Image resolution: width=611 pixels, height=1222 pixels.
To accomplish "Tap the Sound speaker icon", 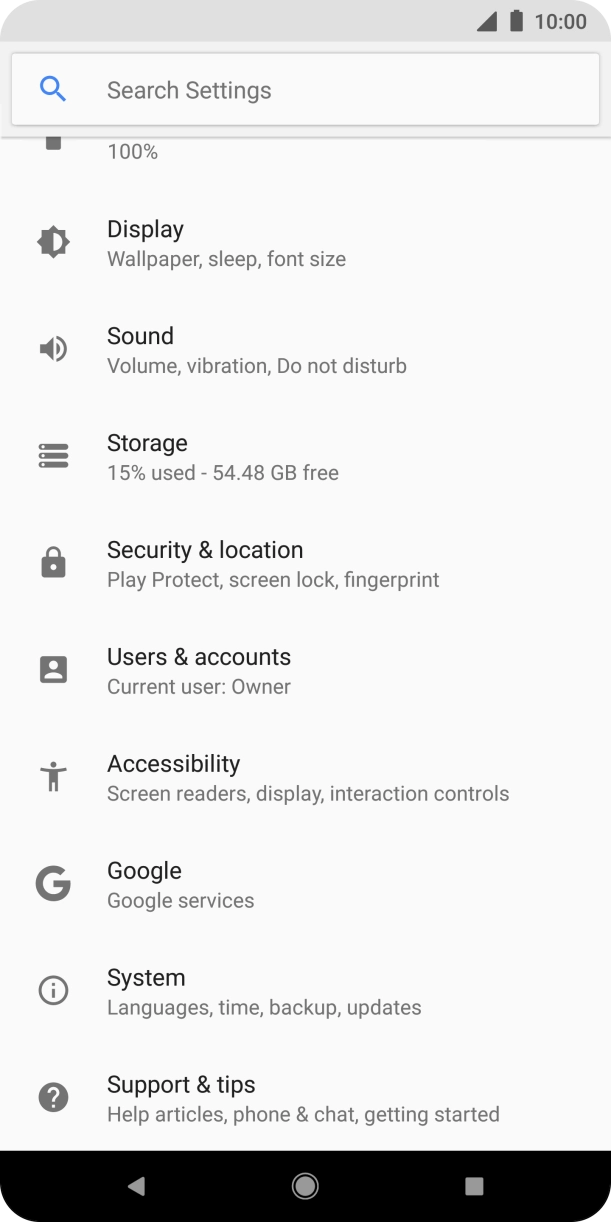I will click(53, 349).
